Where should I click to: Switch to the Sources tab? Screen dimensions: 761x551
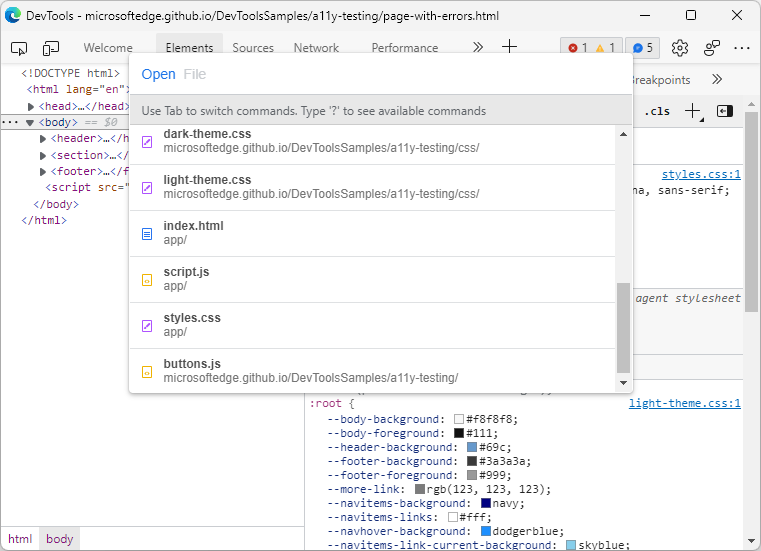coord(253,48)
